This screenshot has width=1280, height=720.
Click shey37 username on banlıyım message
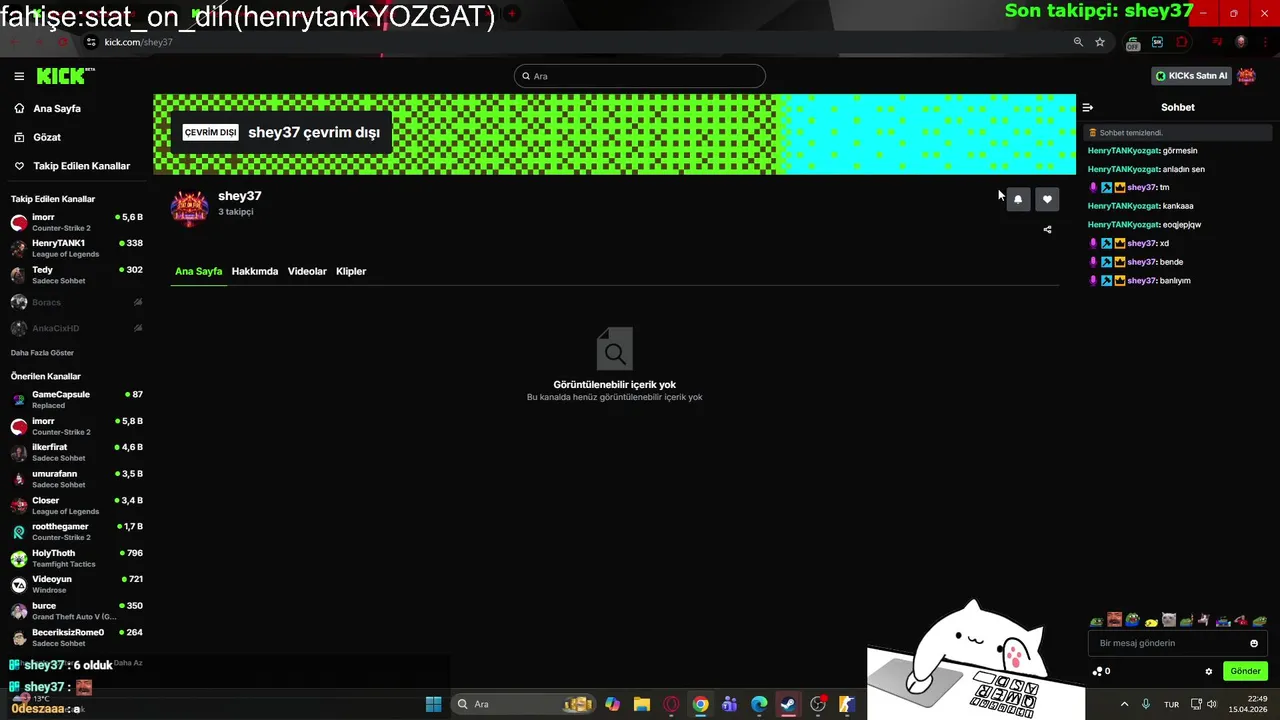click(x=1142, y=281)
